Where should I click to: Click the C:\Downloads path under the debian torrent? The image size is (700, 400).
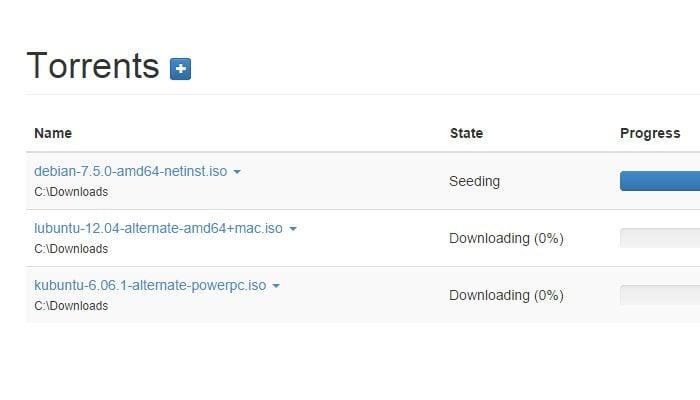point(71,192)
